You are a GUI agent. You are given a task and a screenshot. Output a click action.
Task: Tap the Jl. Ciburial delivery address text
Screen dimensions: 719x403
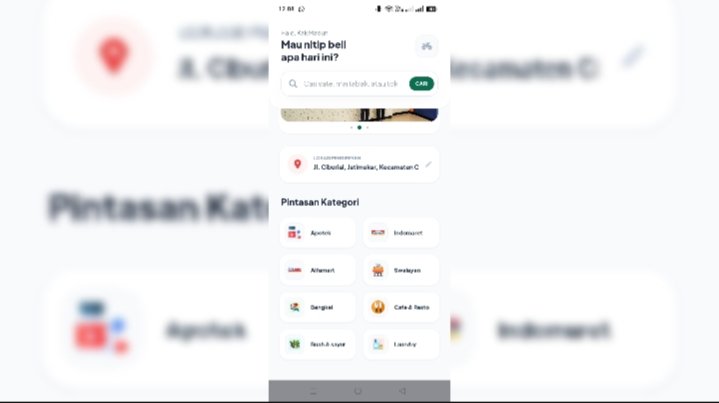point(366,167)
